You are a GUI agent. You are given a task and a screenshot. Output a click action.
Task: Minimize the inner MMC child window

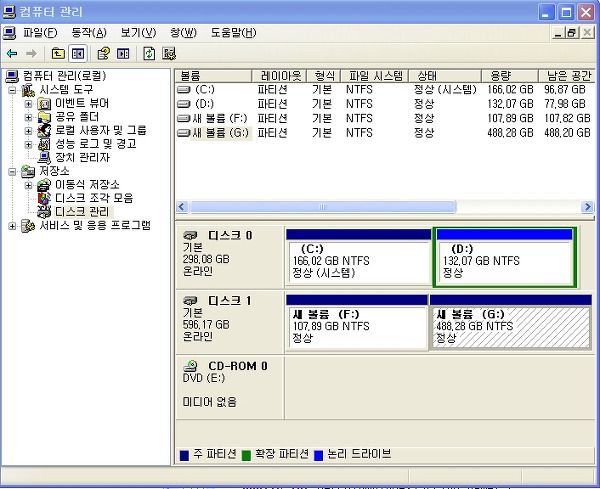[x=558, y=33]
